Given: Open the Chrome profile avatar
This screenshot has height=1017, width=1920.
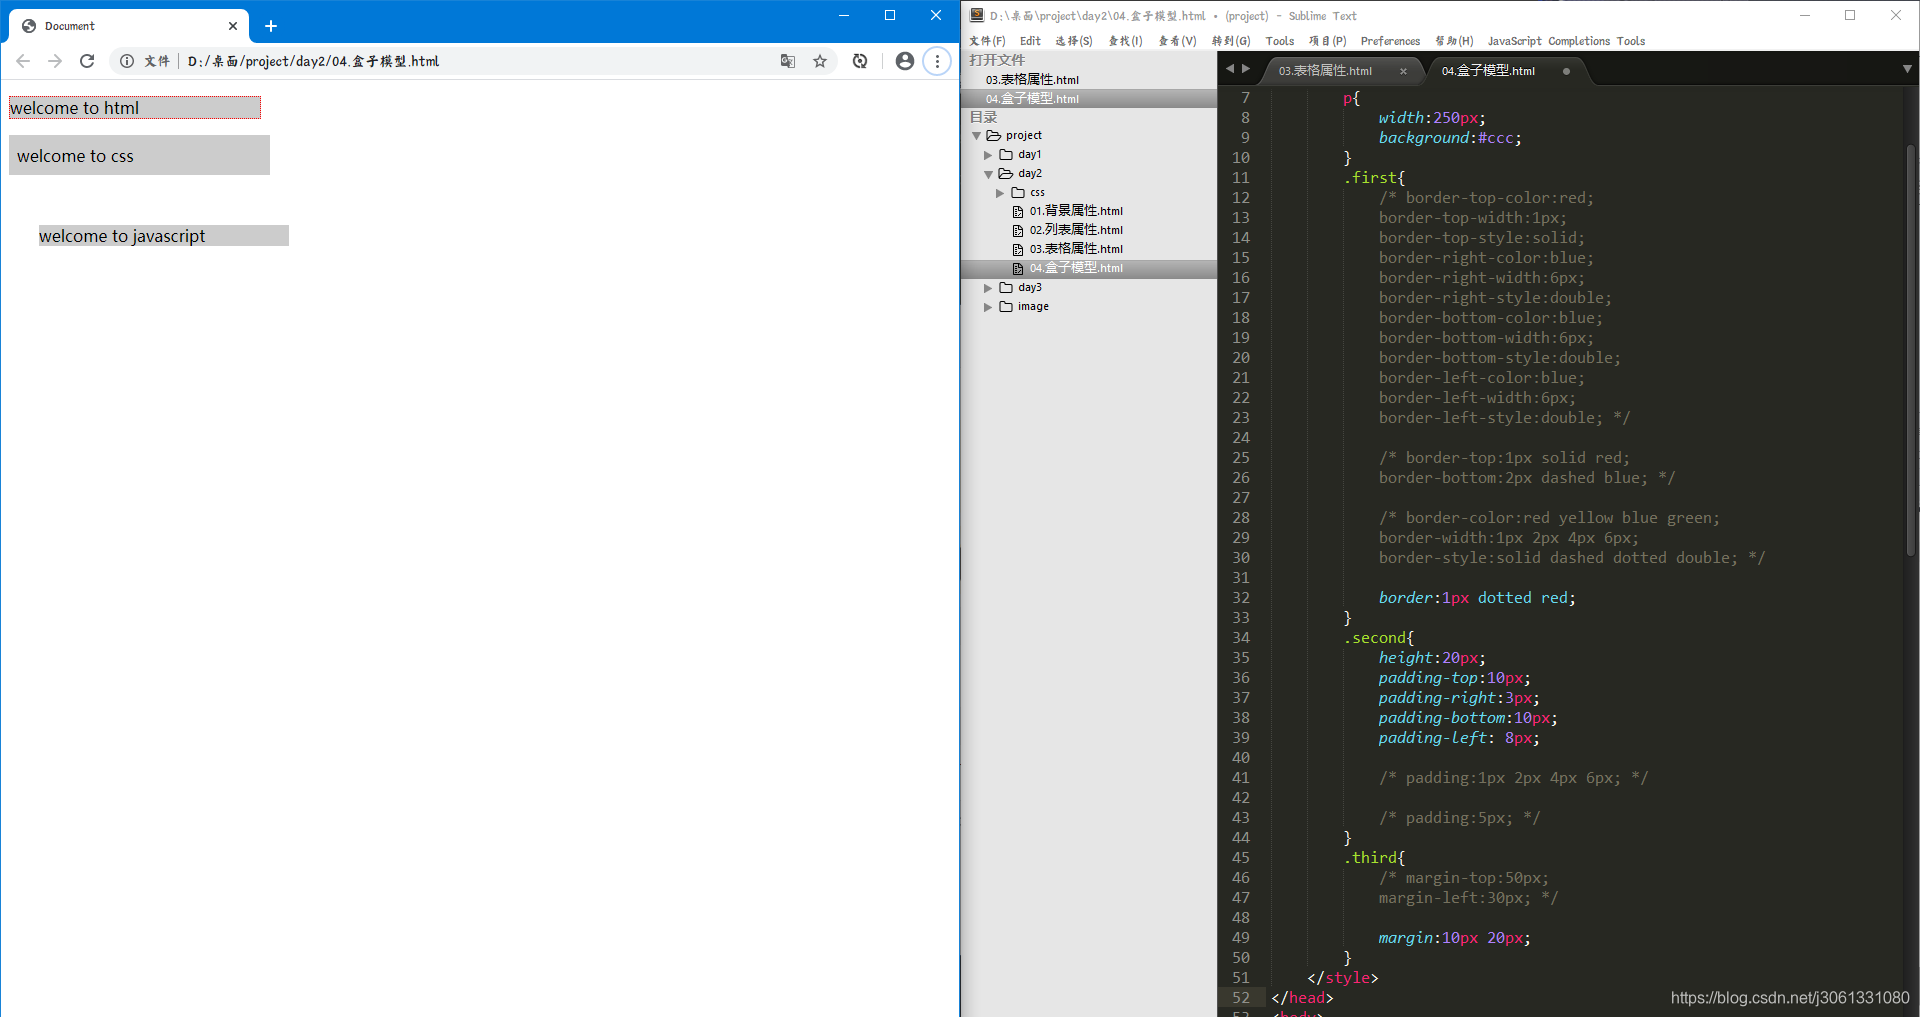Looking at the screenshot, I should point(905,61).
